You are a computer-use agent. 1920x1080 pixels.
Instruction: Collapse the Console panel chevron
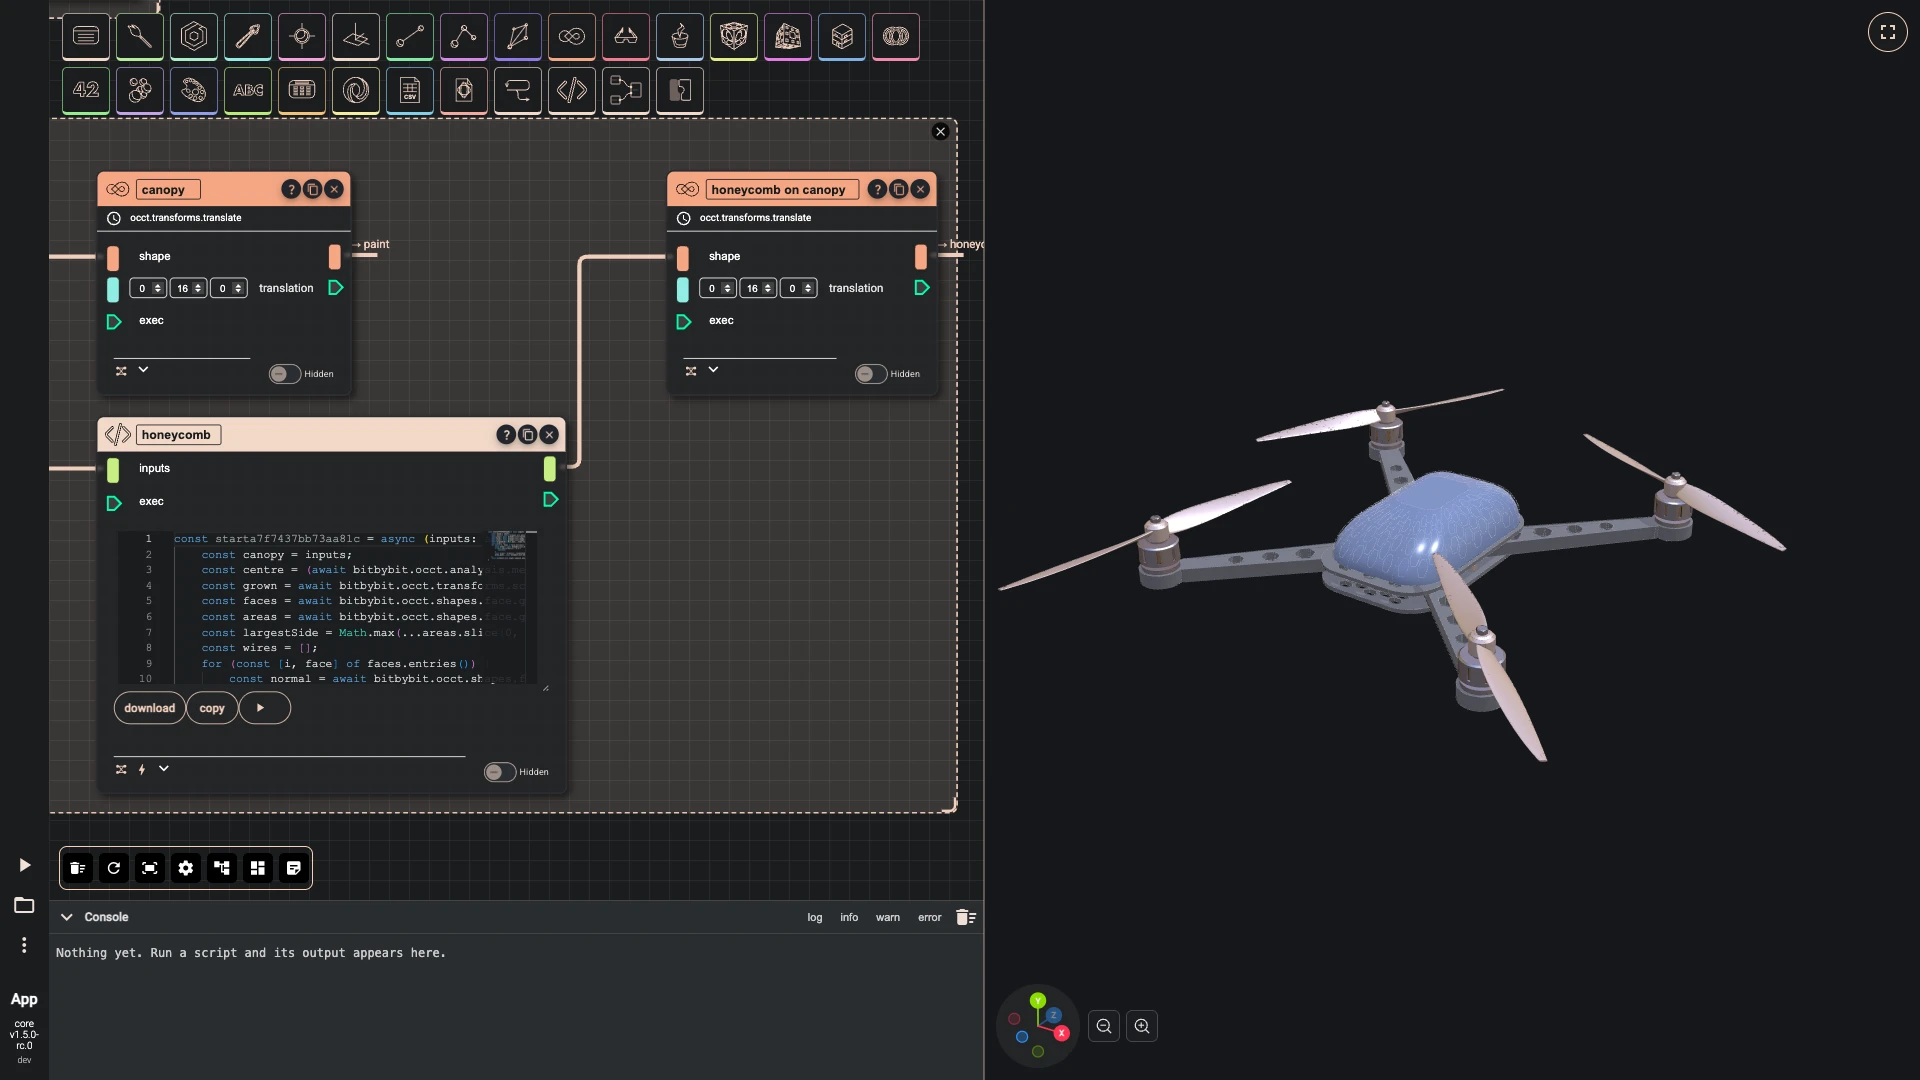(x=67, y=917)
